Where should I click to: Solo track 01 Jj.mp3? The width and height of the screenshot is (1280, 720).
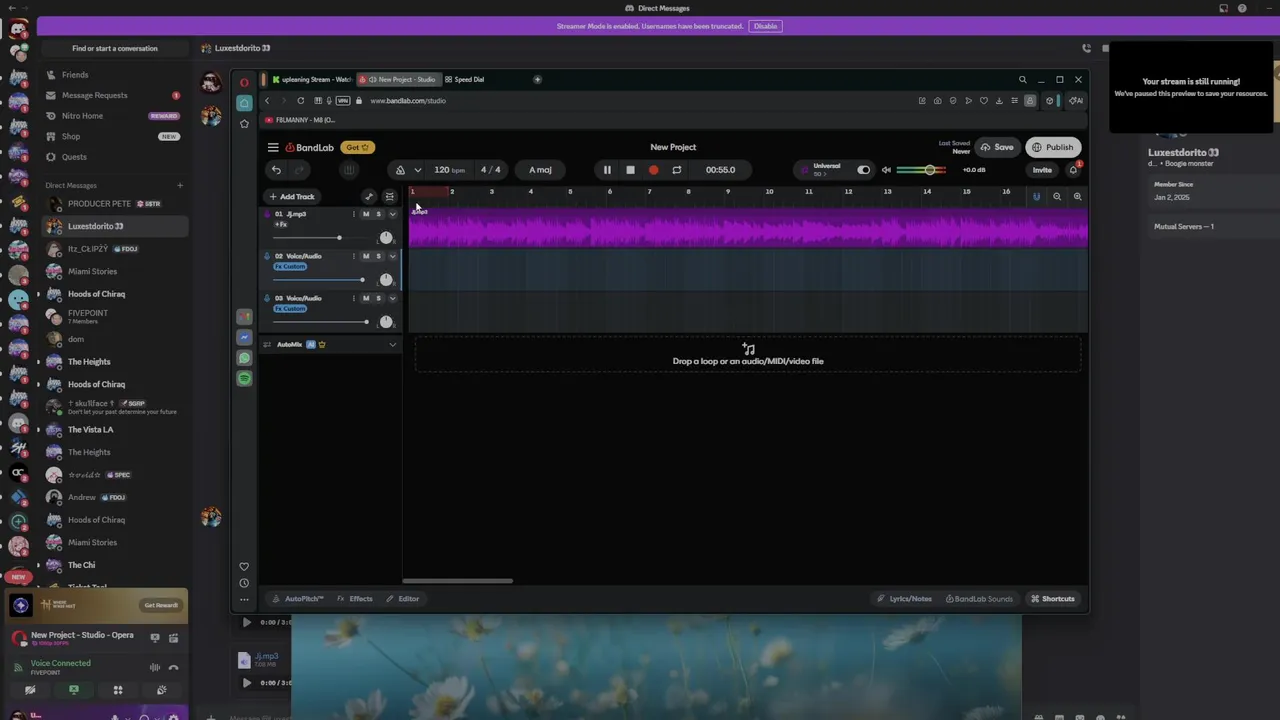[378, 214]
